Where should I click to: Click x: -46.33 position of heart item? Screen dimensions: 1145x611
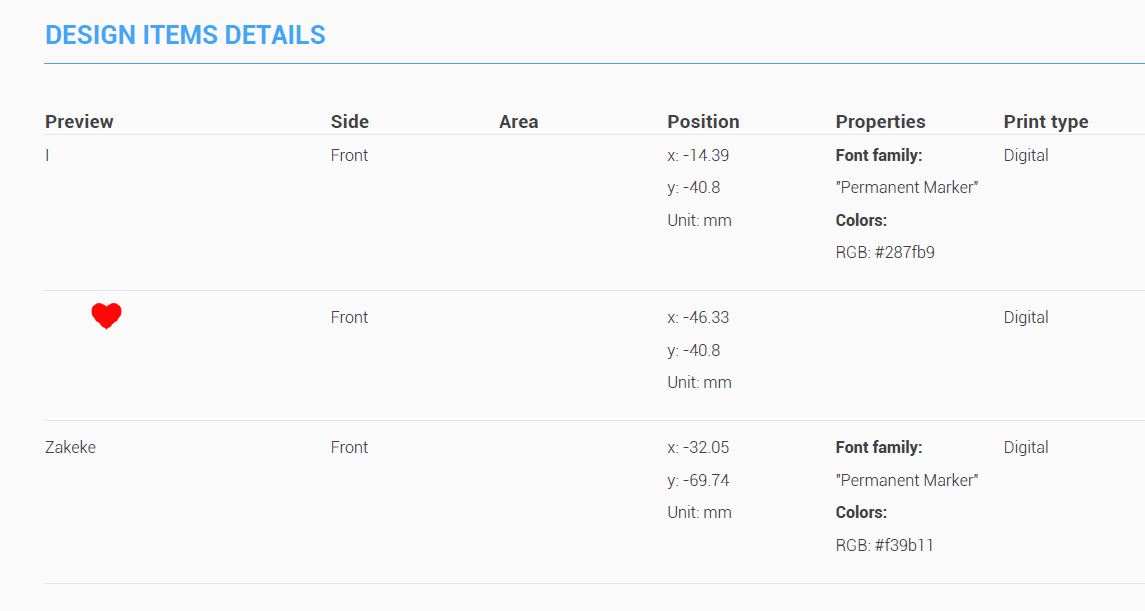(698, 318)
